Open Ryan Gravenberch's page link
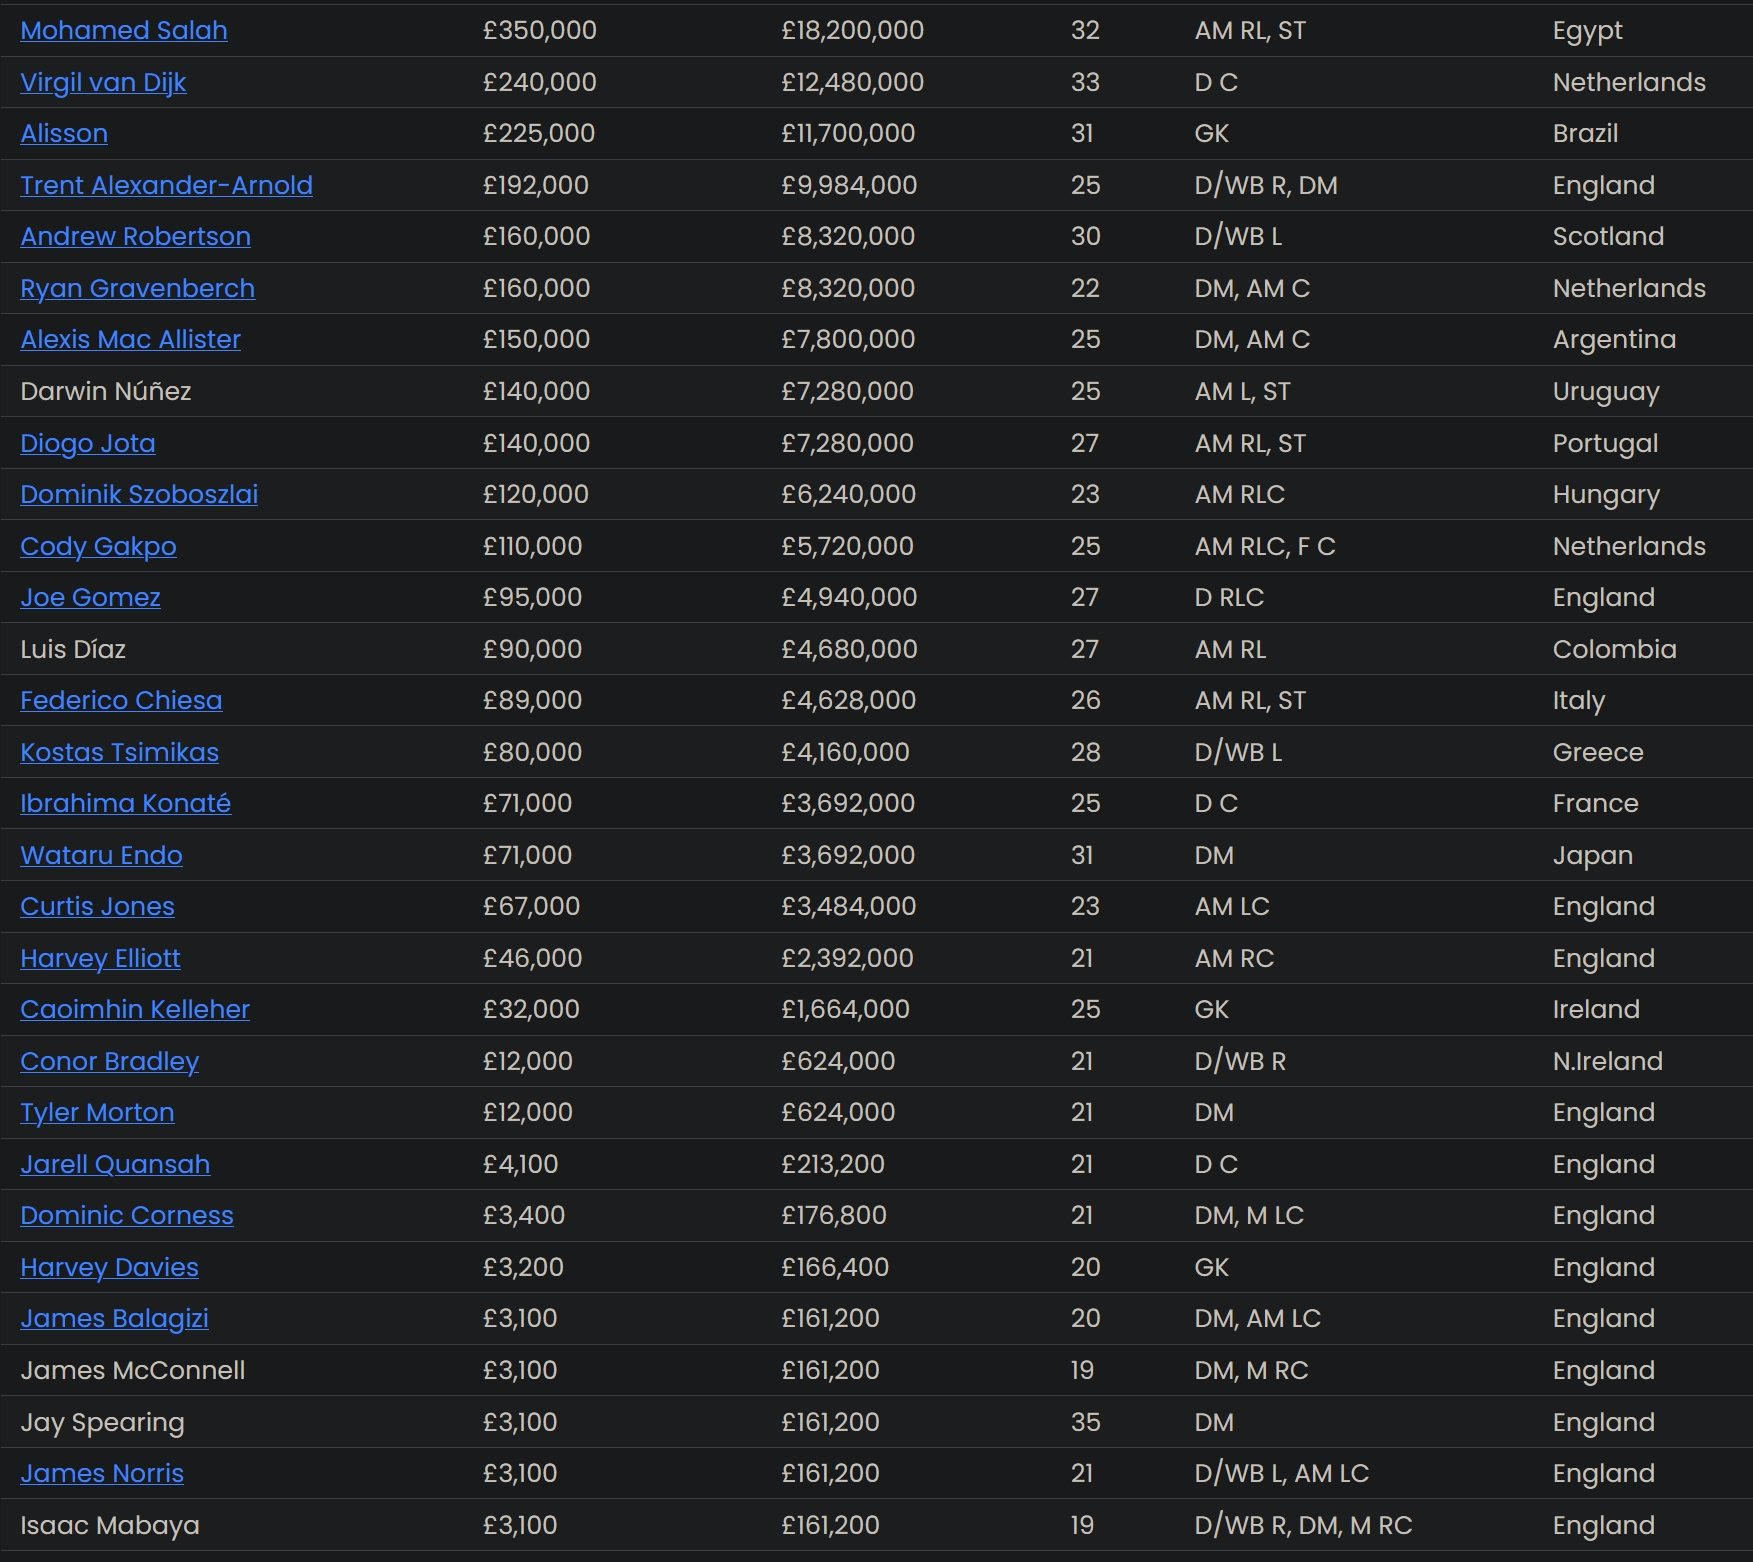 pos(137,288)
